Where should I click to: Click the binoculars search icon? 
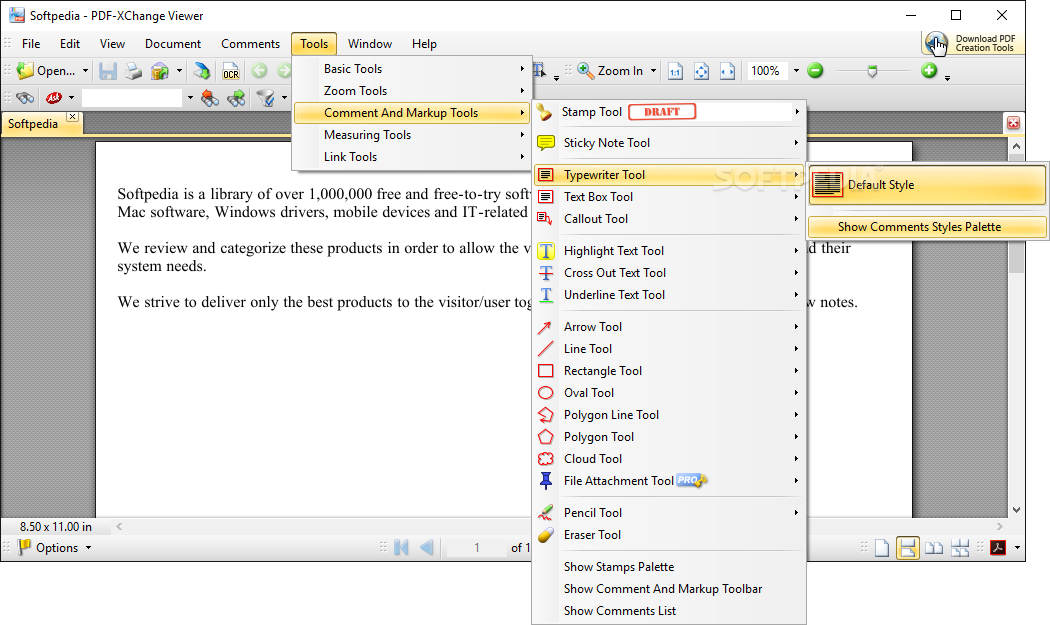[x=25, y=98]
